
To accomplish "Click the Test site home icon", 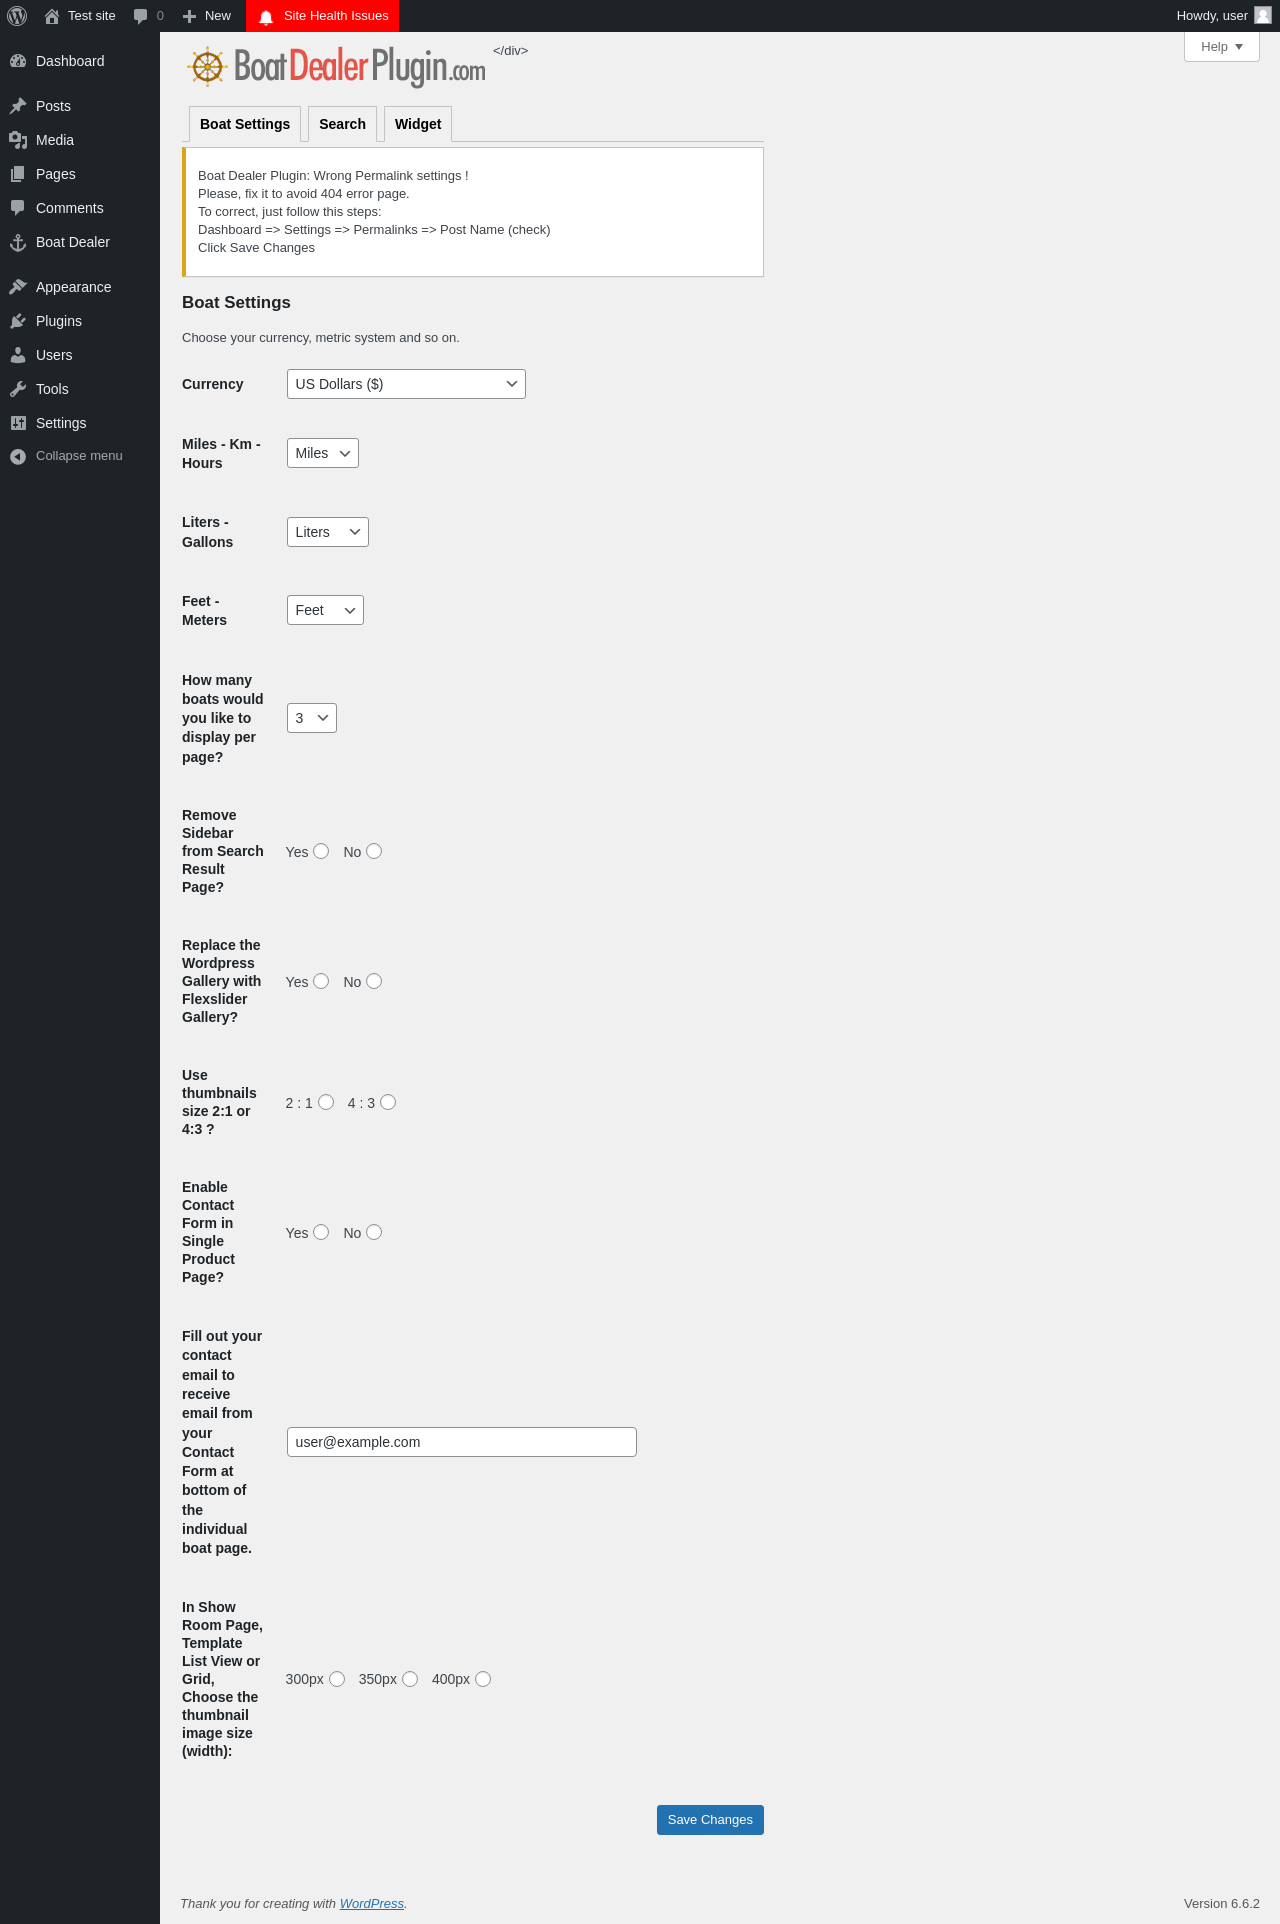I will coord(52,16).
